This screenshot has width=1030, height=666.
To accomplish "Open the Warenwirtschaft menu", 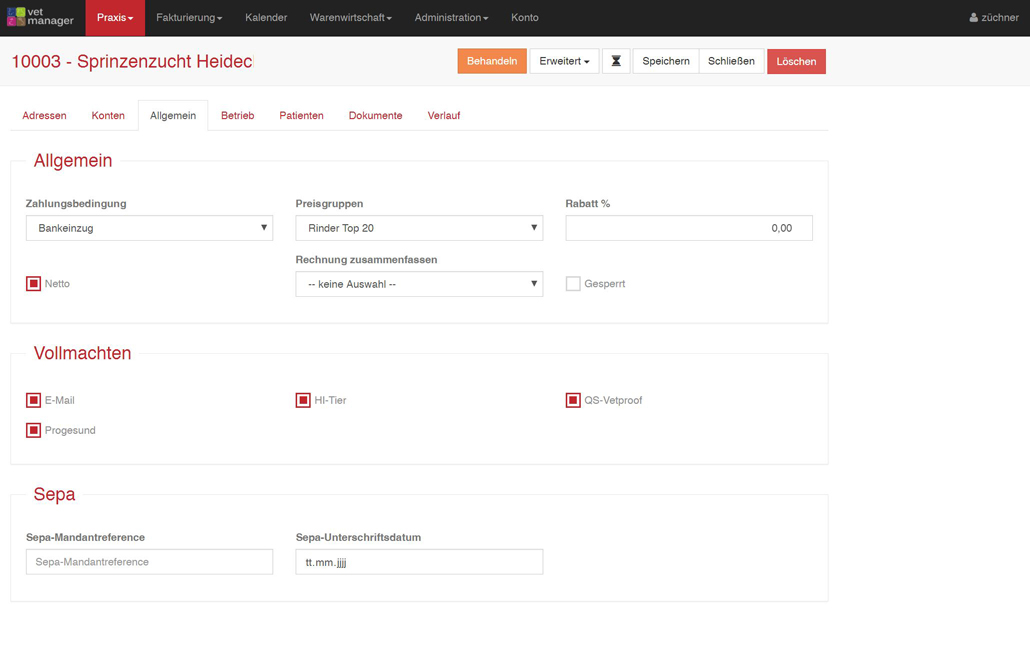I will pos(350,18).
